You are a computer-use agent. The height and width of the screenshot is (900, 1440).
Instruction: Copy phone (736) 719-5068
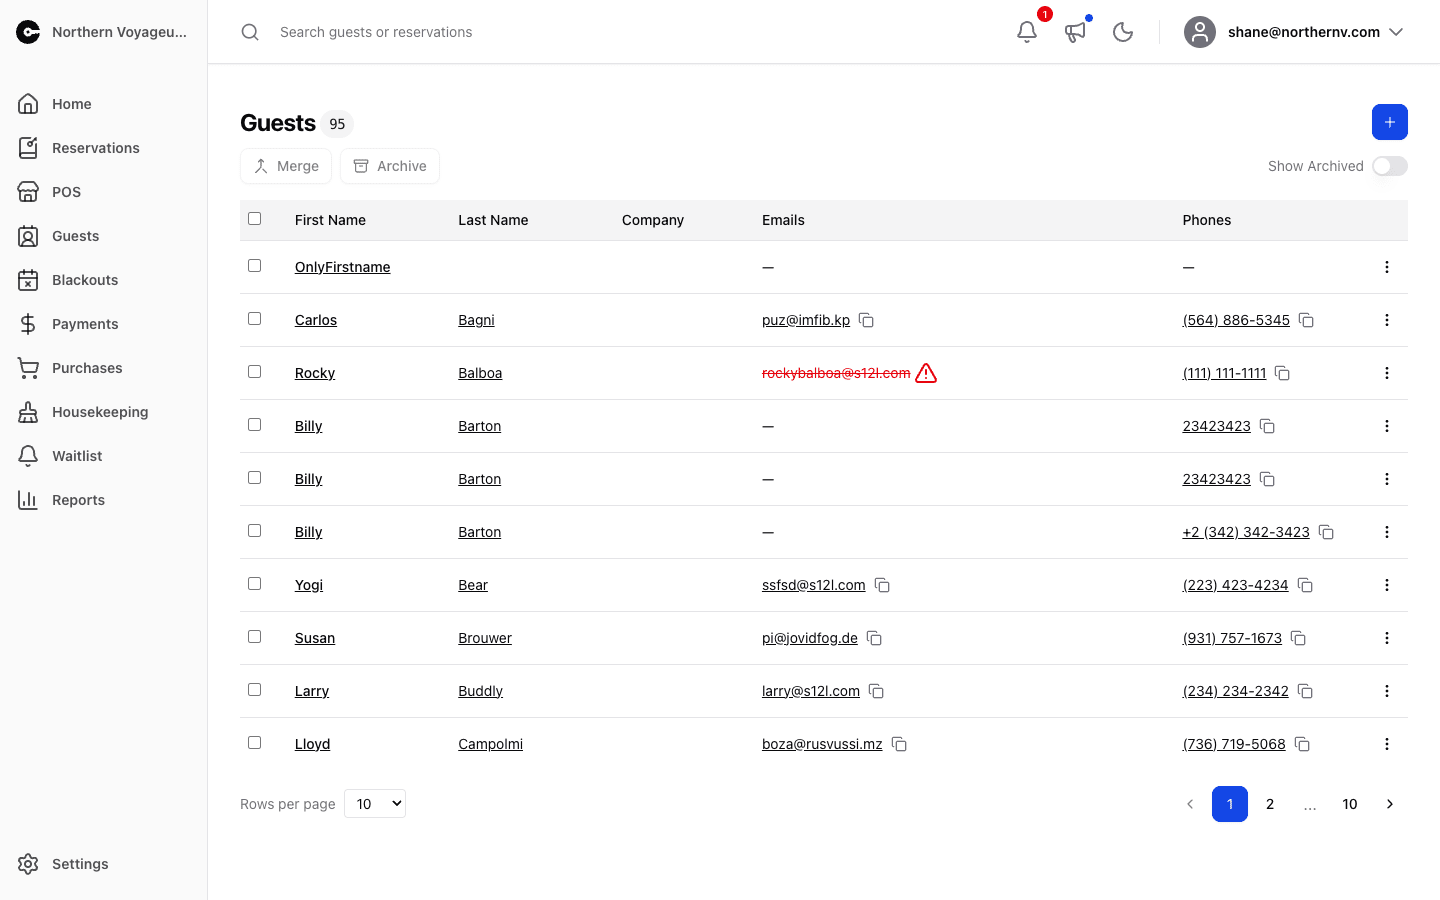[x=1302, y=744]
